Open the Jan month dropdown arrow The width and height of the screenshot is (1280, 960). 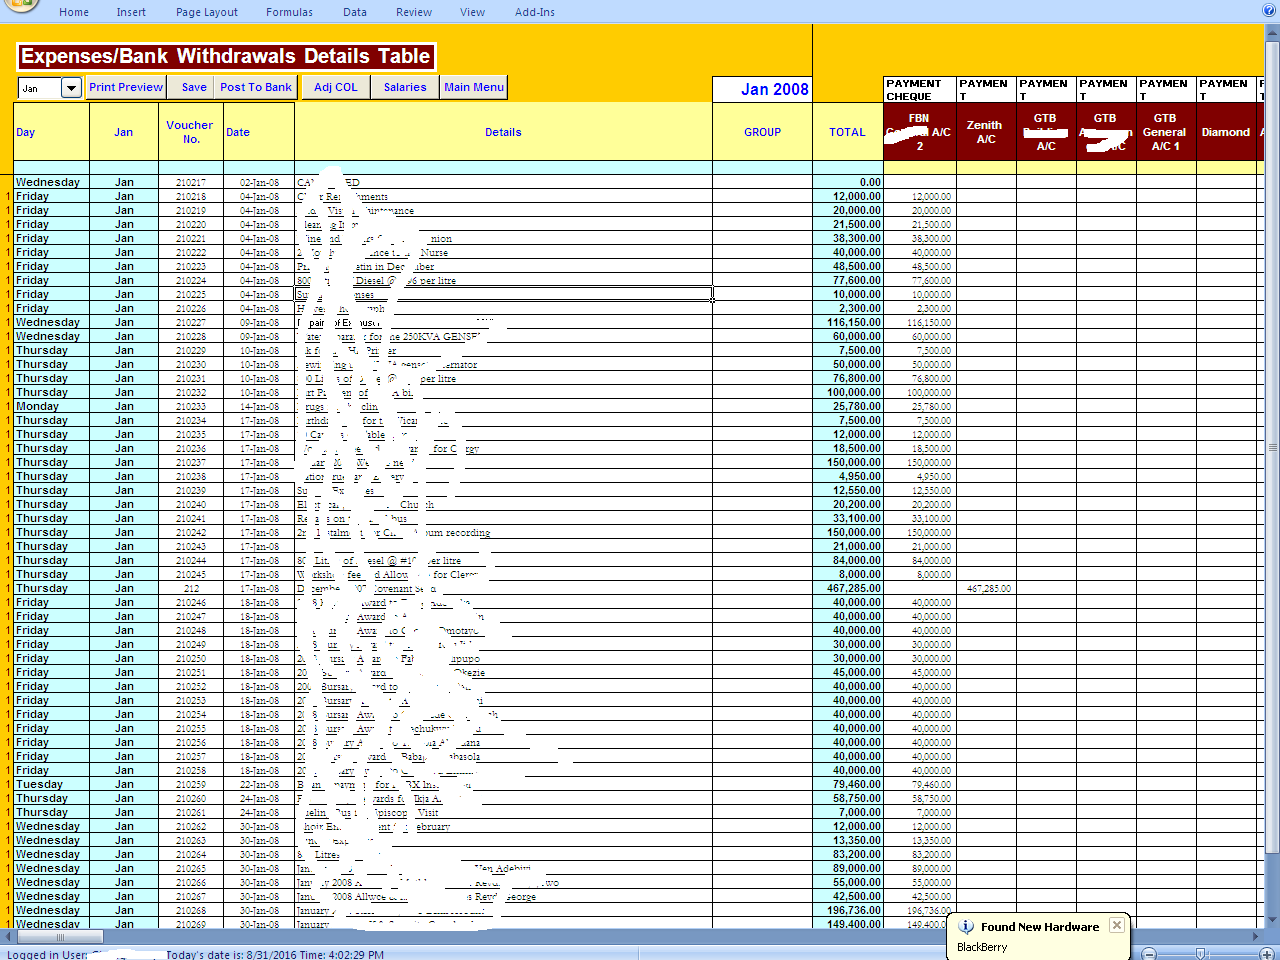point(71,88)
